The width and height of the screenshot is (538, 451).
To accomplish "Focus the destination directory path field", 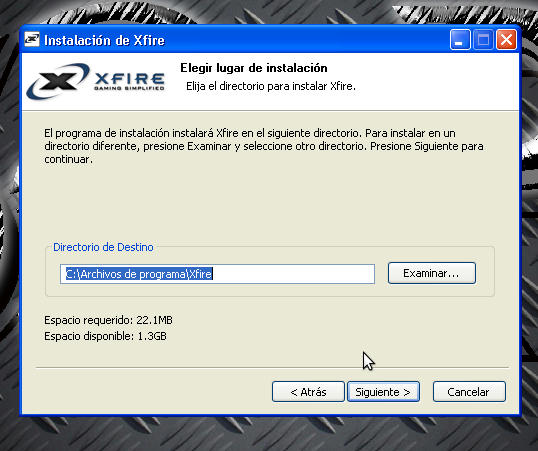I will pos(217,274).
